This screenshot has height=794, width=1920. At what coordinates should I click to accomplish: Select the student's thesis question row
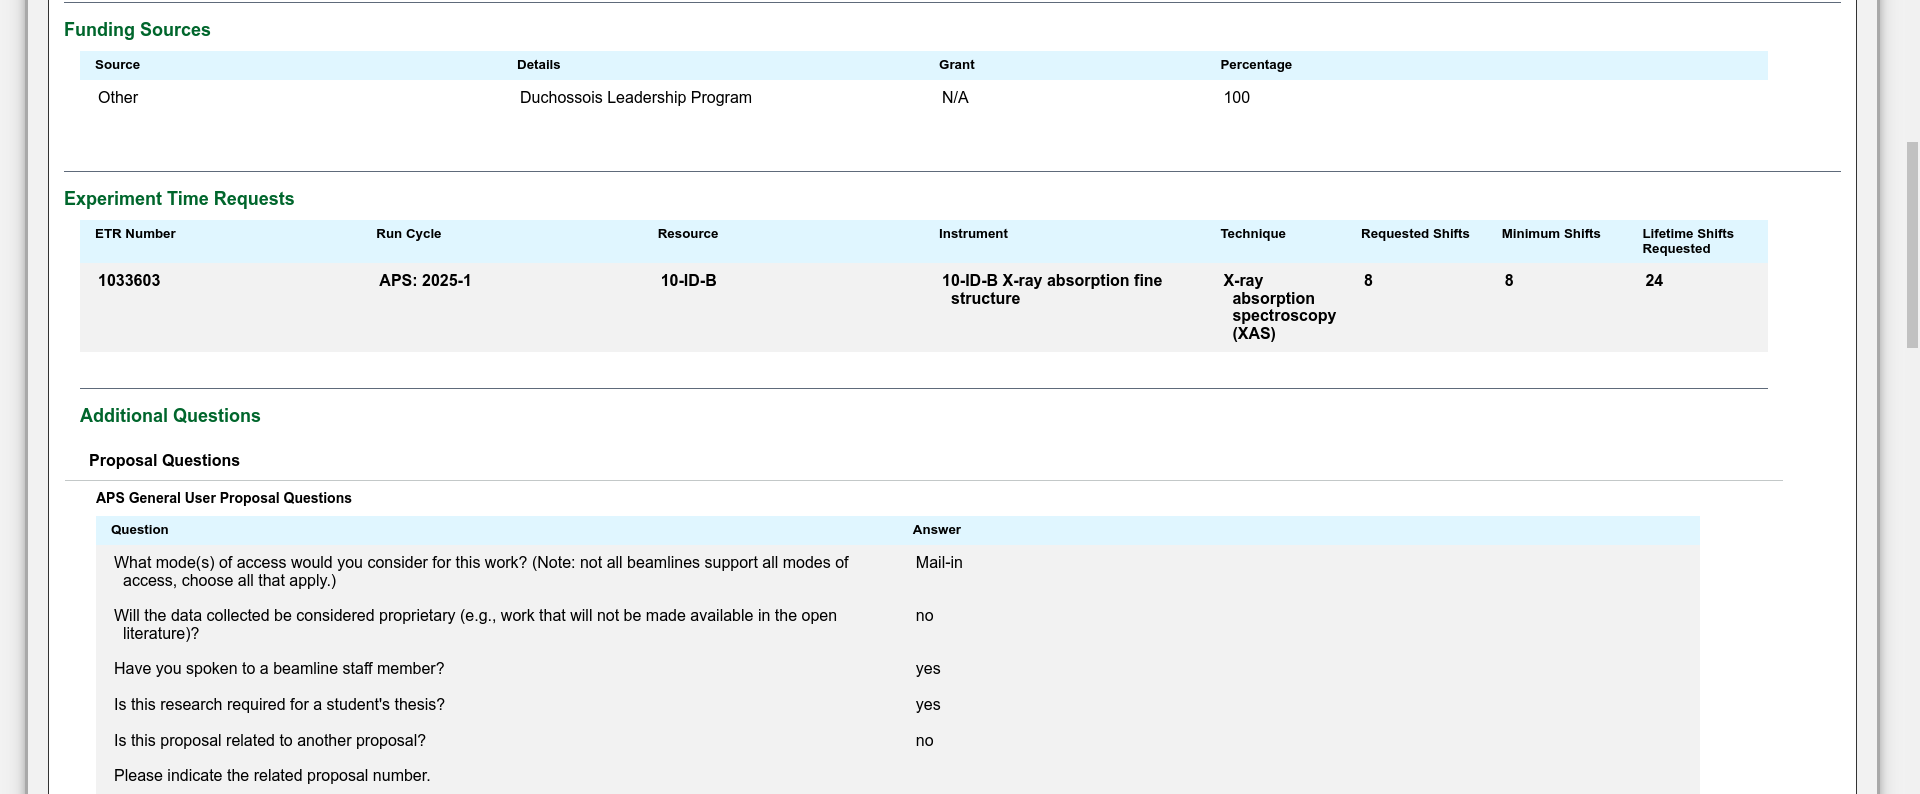click(x=279, y=705)
